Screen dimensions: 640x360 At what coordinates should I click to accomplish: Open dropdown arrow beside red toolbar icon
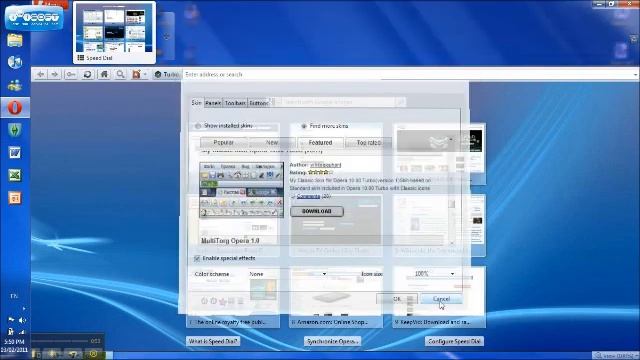pyautogui.click(x=145, y=75)
